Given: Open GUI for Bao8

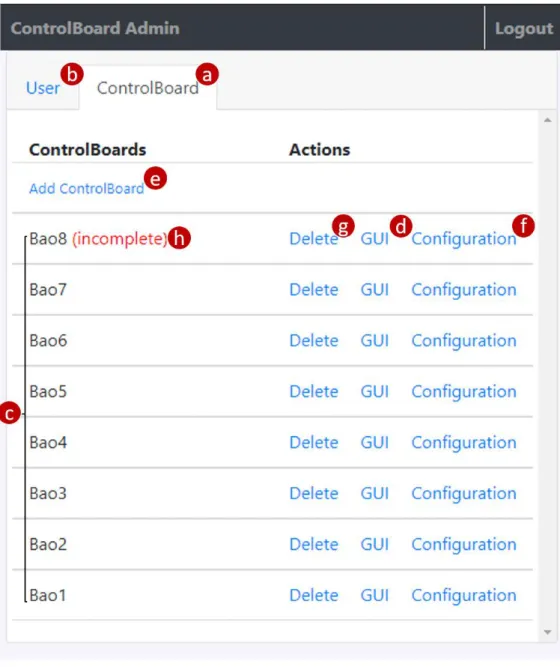Looking at the screenshot, I should tap(374, 239).
